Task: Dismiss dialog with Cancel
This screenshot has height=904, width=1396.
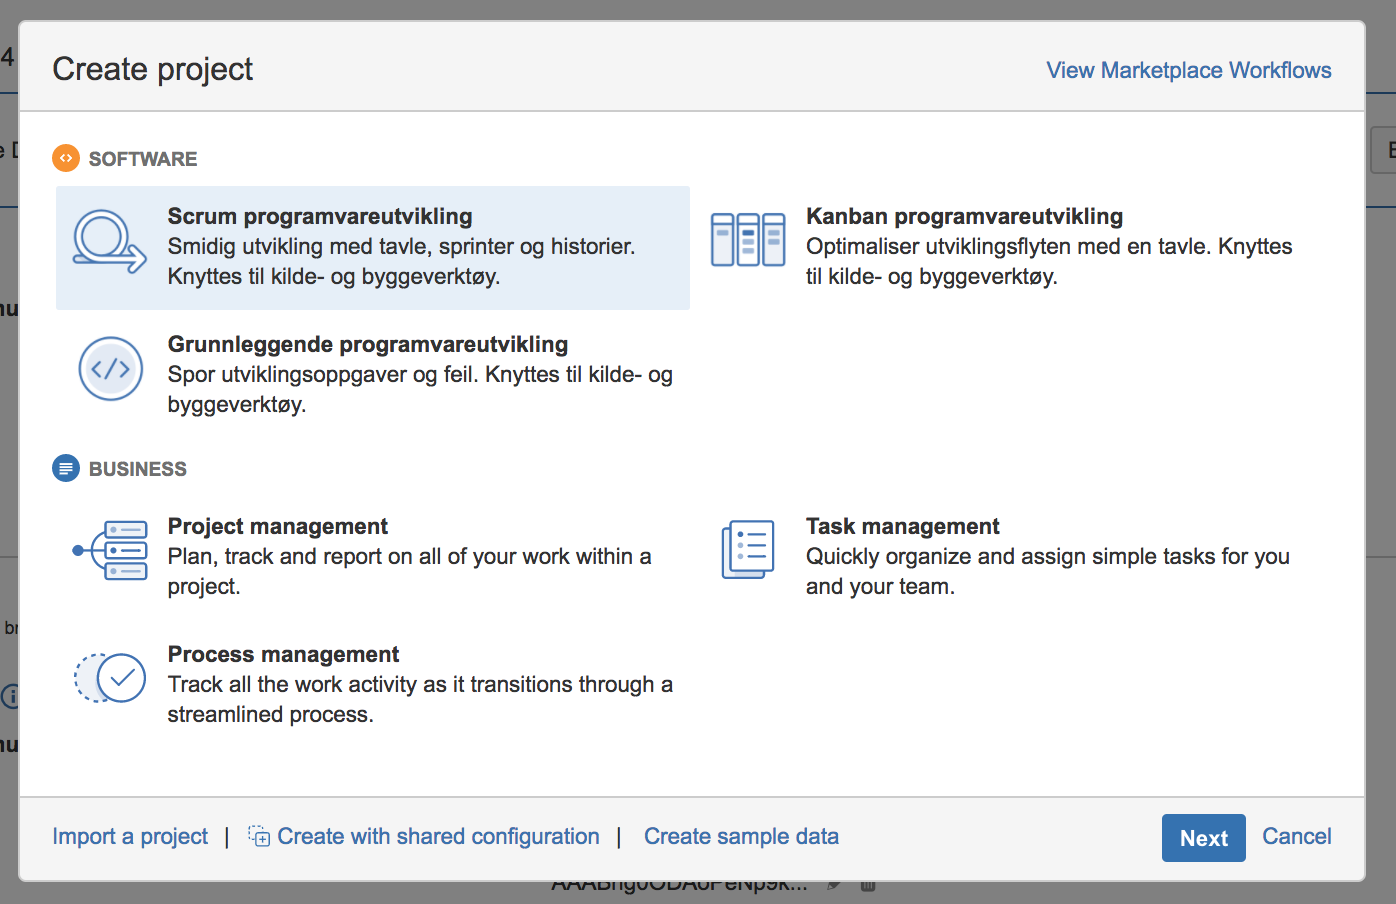Action: point(1297,836)
